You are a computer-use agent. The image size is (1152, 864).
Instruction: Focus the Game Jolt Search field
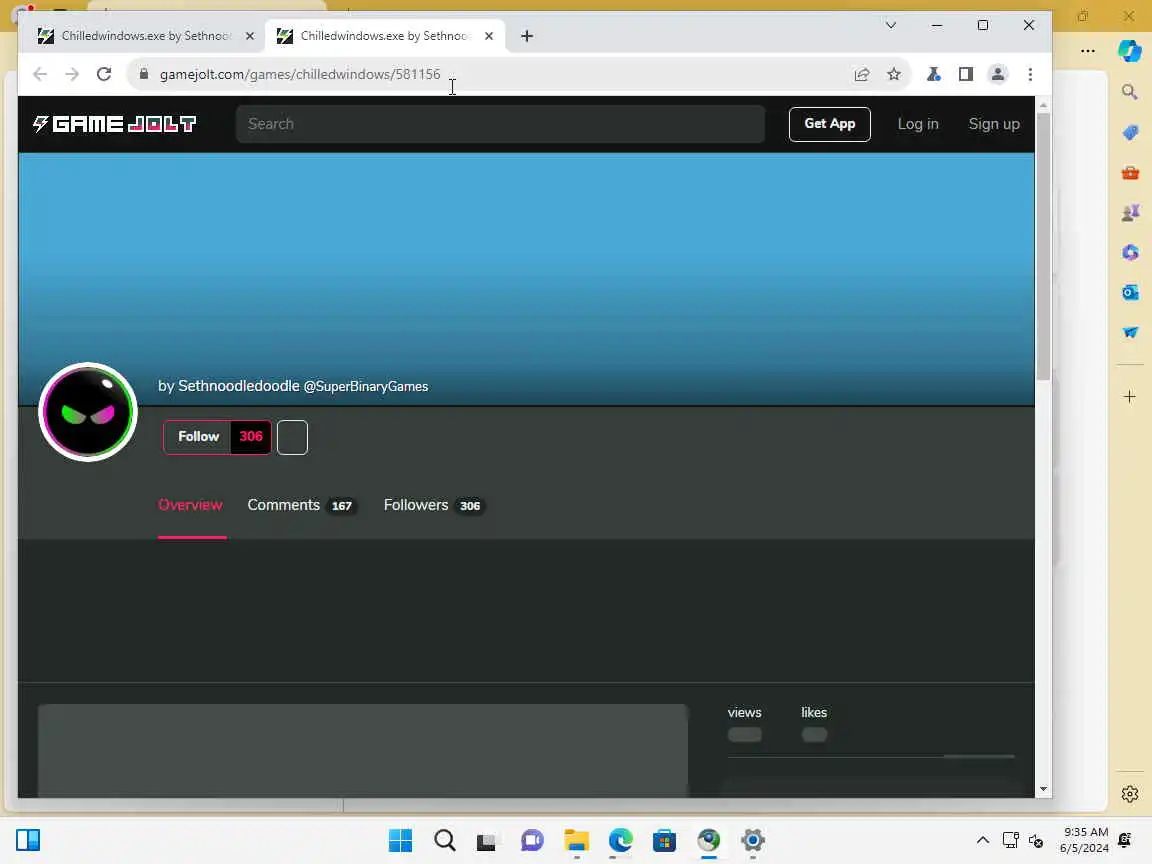point(500,123)
